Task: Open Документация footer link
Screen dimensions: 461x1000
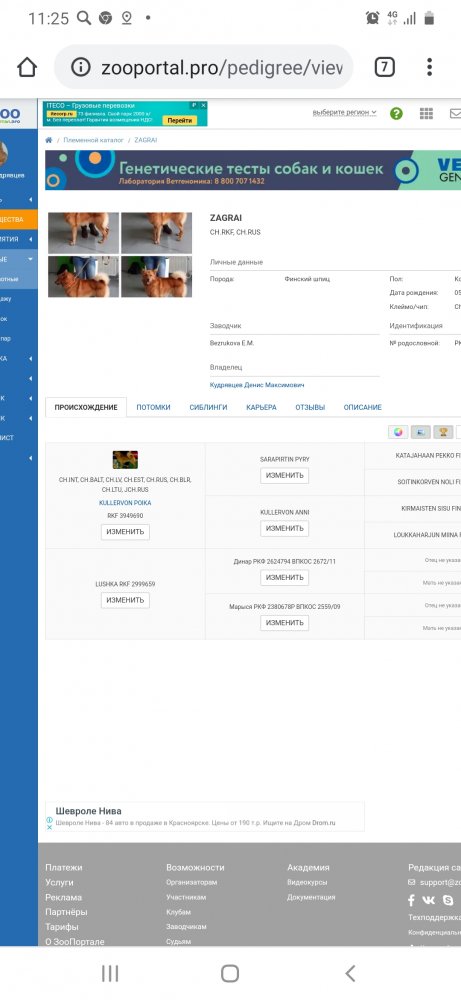Action: (311, 897)
